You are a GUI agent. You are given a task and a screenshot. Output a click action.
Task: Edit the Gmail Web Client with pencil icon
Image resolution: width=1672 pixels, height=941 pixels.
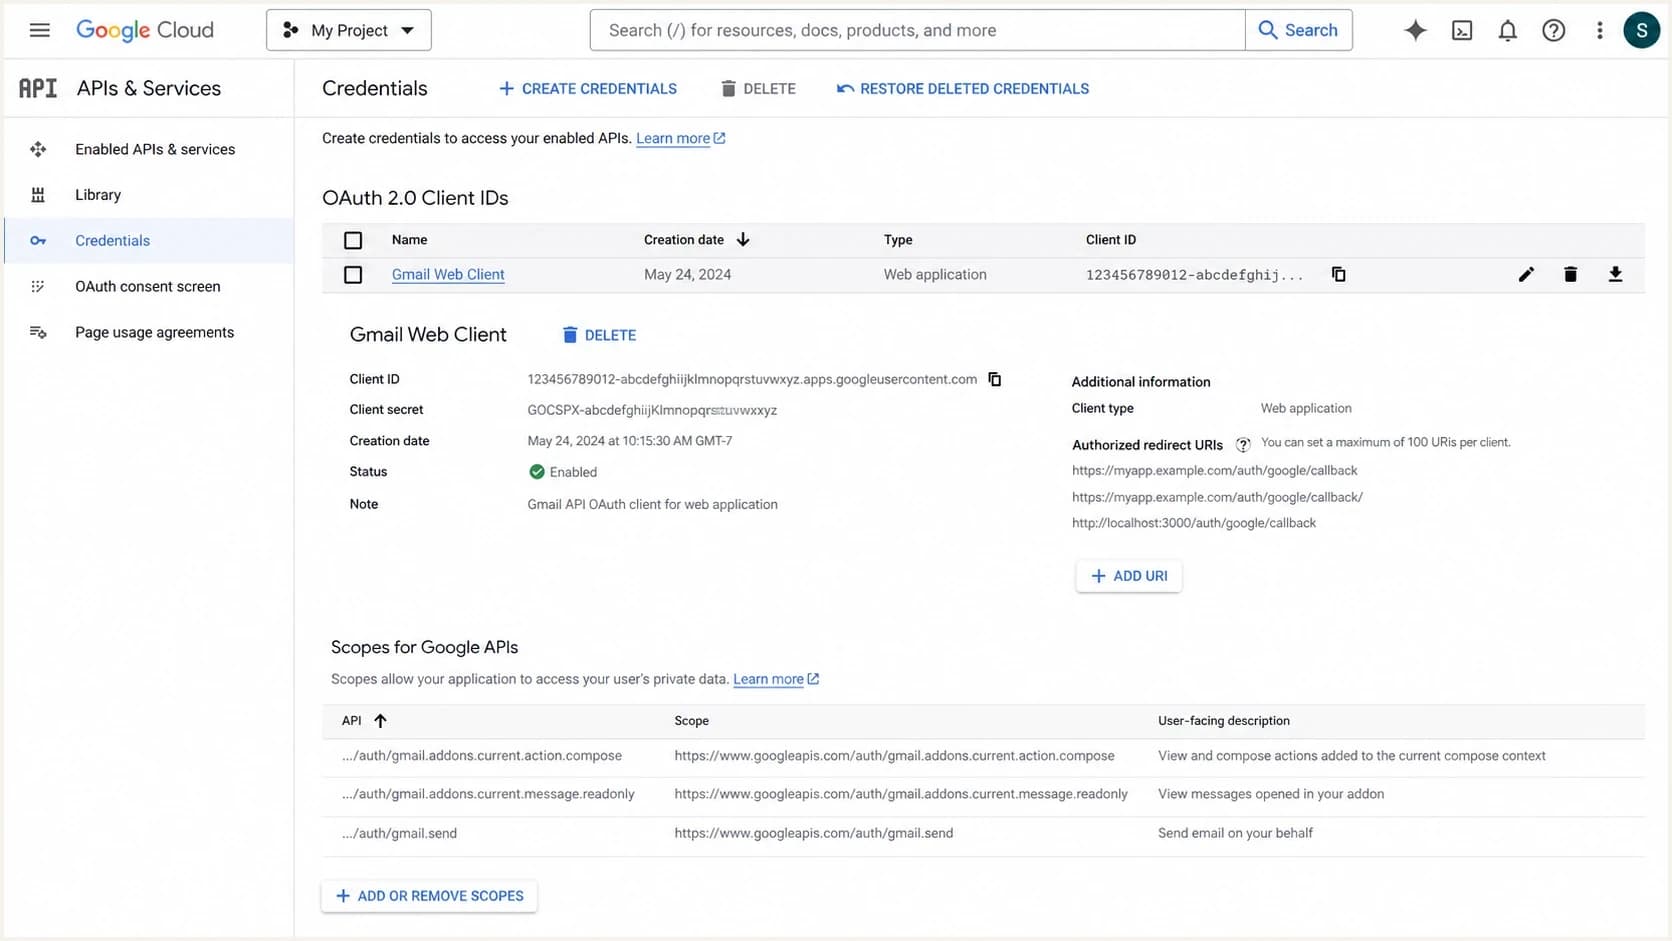click(1526, 274)
